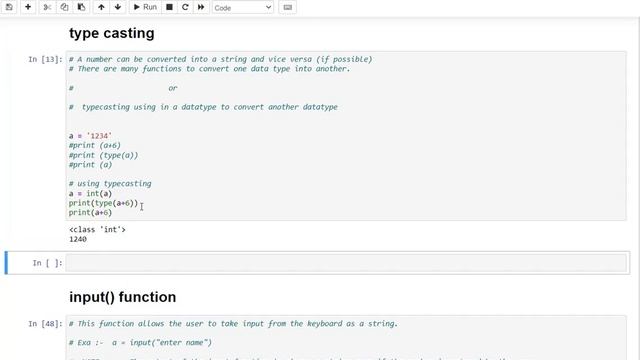640x360 pixels.
Task: Place cursor on final print(a+6) line
Action: tap(90, 213)
